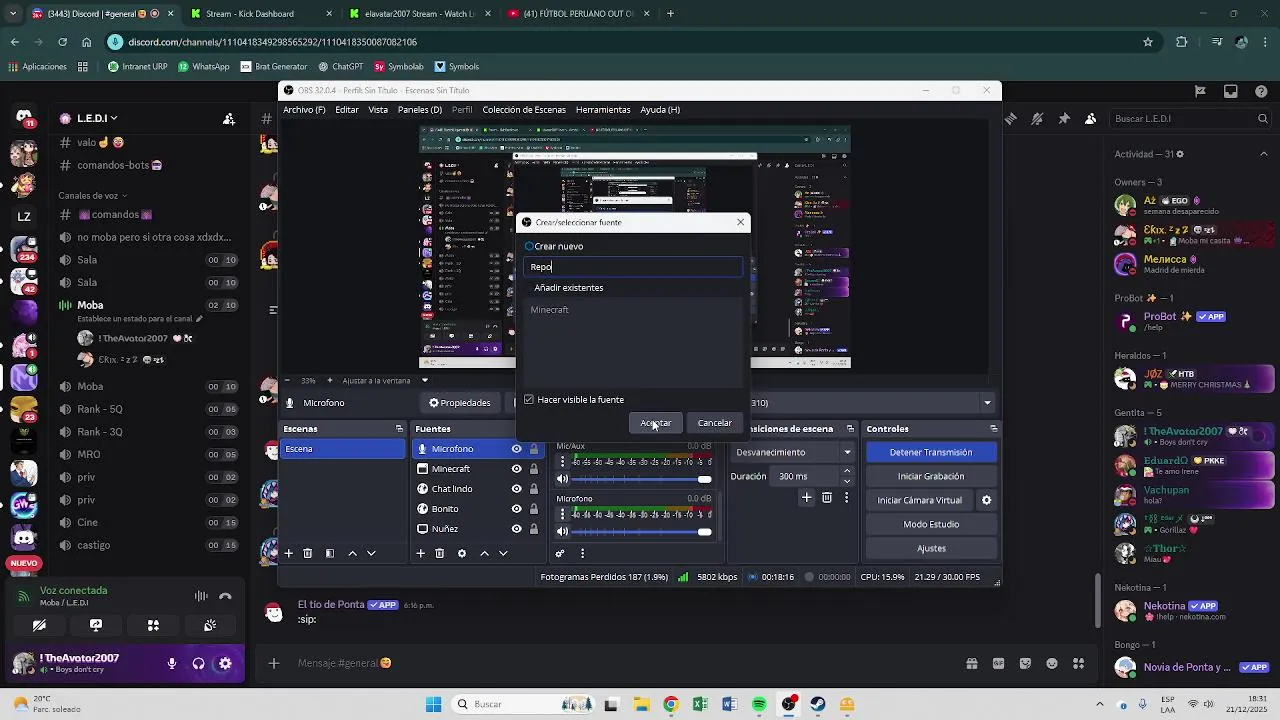Image resolution: width=1280 pixels, height=720 pixels.
Task: Open GIF picker in Discord message bar
Action: click(998, 663)
